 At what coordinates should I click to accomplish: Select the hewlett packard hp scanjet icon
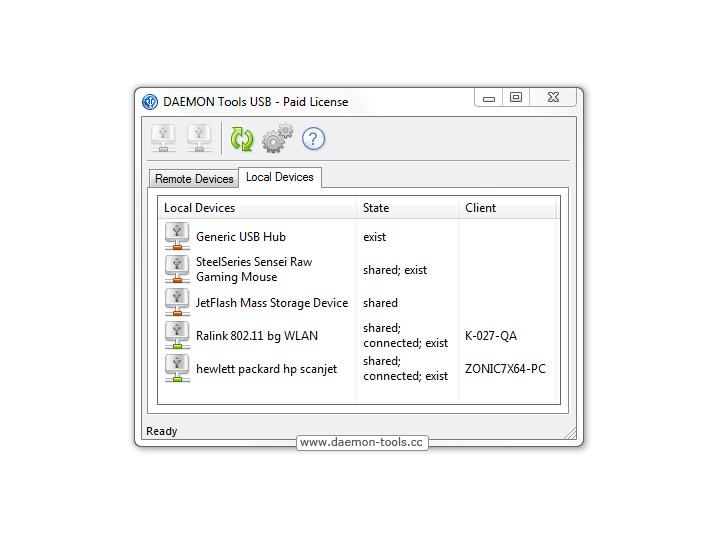(x=177, y=368)
